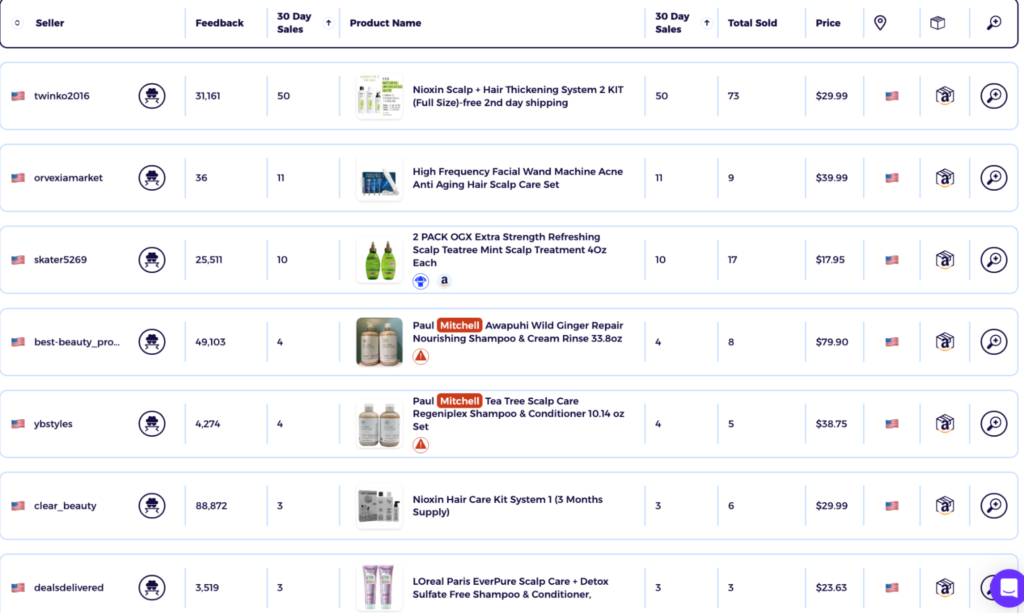Image resolution: width=1024 pixels, height=613 pixels.
Task: Click magnifier icon in table header
Action: [994, 23]
